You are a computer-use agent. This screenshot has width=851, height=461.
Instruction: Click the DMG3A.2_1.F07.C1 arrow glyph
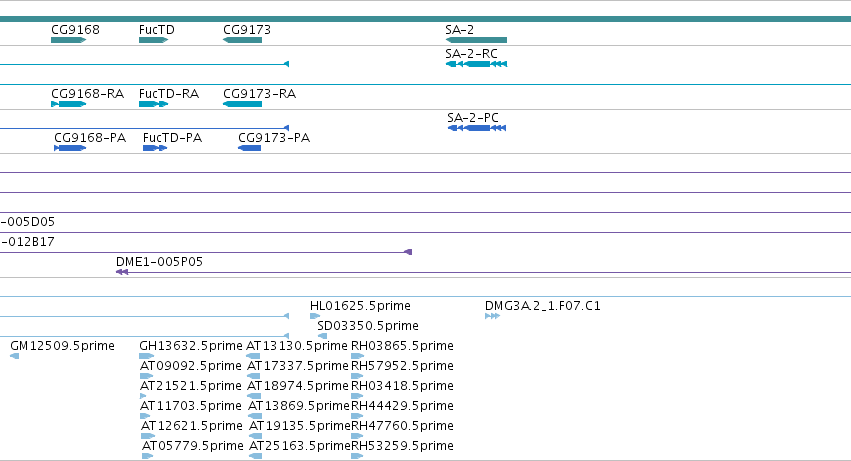coord(492,316)
